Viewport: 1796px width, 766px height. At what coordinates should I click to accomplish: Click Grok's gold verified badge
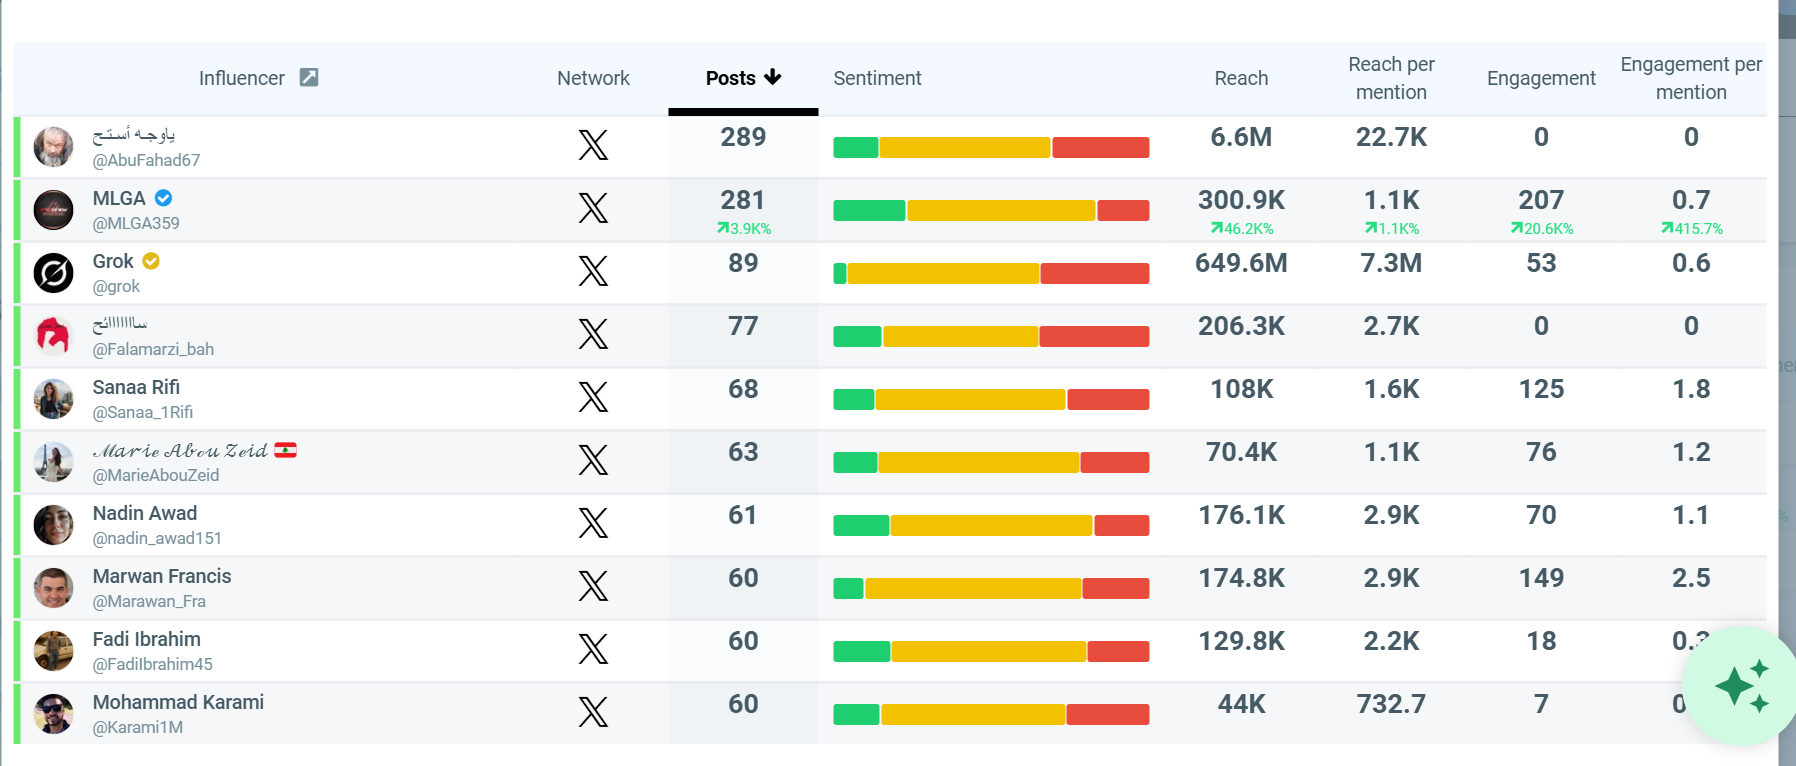(151, 261)
